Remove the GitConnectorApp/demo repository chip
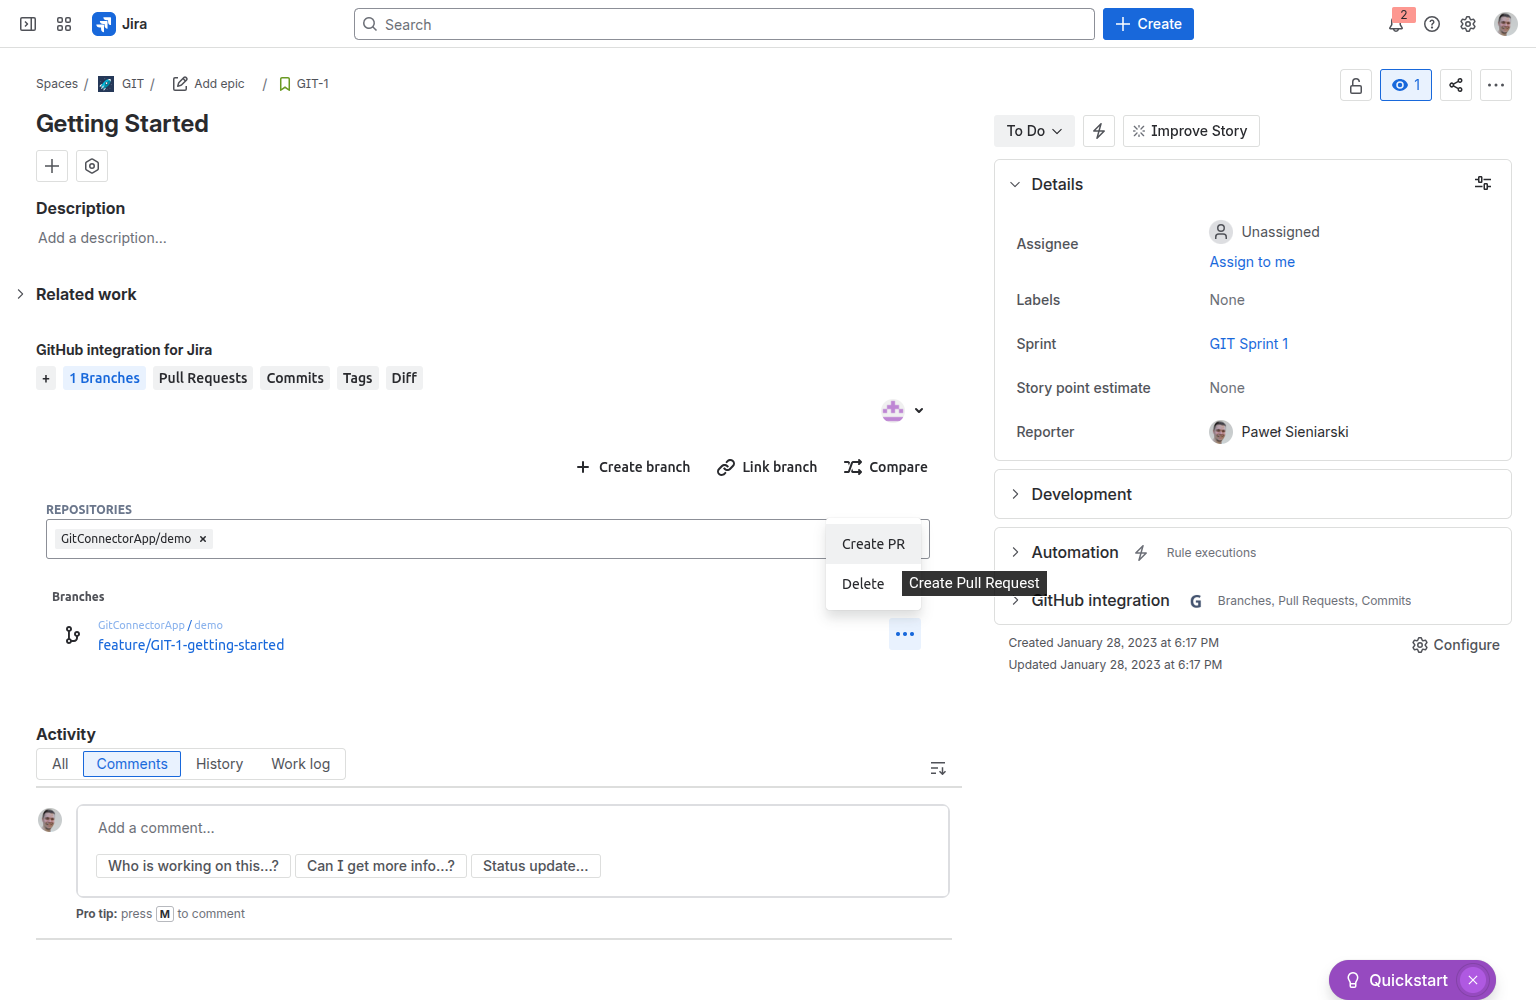1536x1000 pixels. tap(203, 539)
